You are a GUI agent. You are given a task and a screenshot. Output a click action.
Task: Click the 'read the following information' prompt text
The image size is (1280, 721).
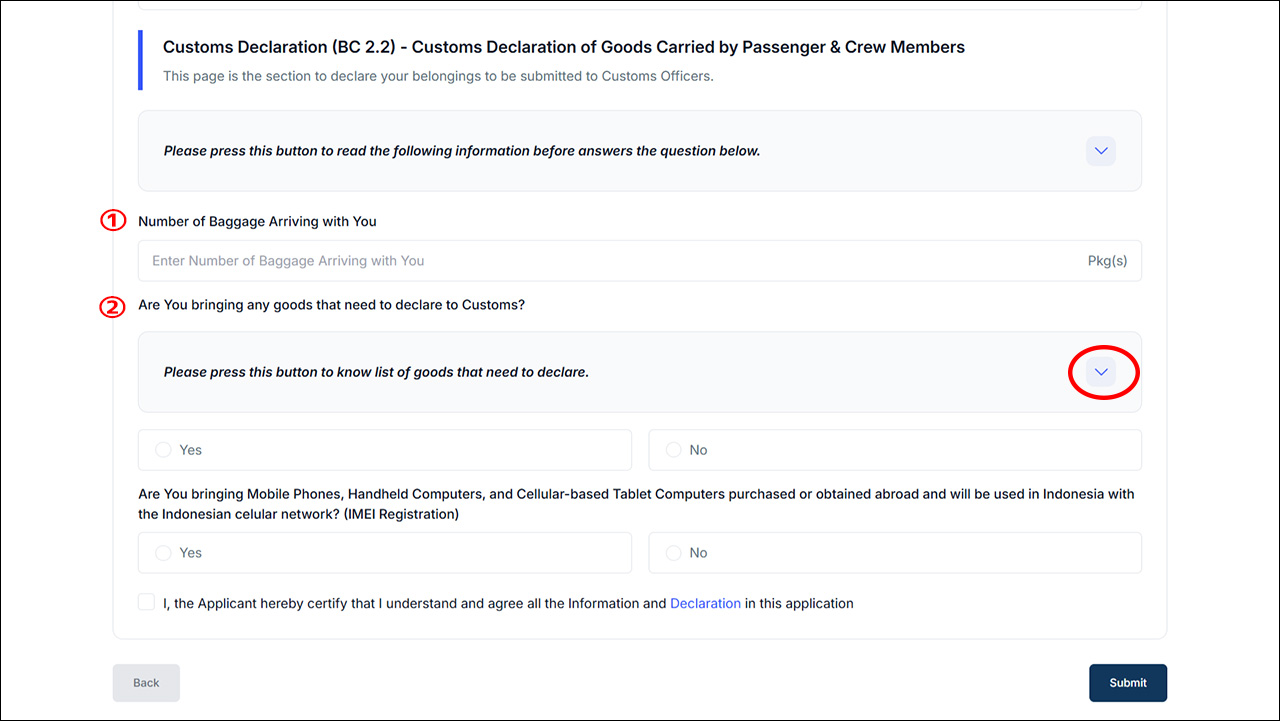462,151
